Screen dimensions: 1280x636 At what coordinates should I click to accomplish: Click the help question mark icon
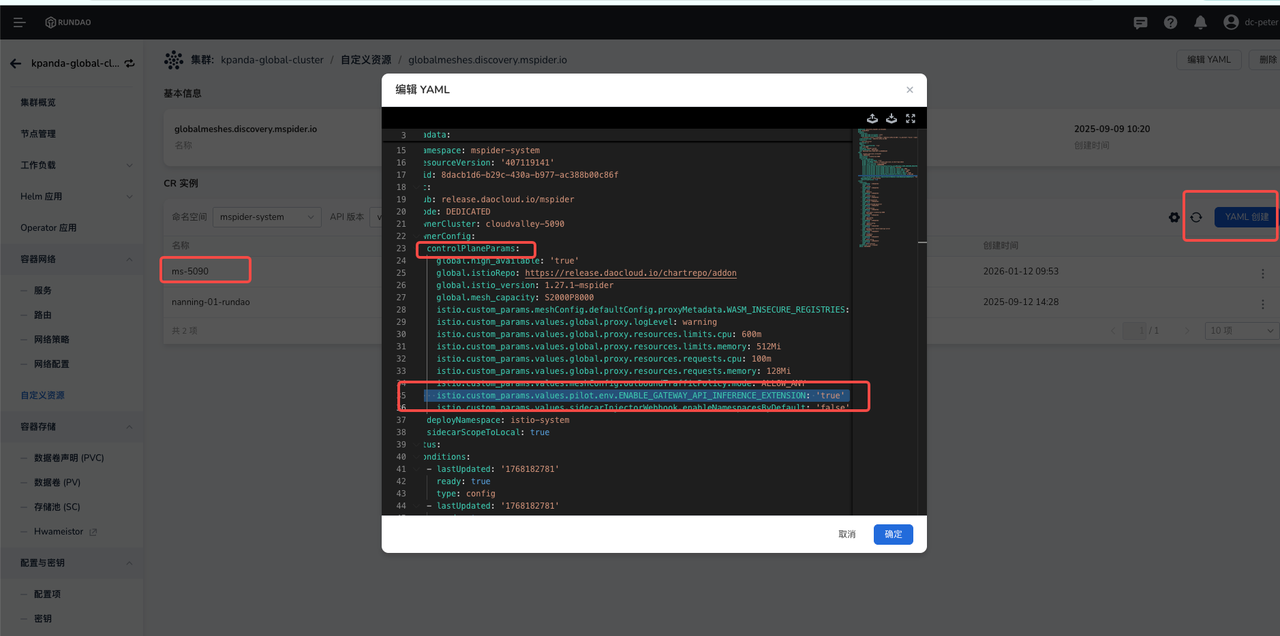pyautogui.click(x=1170, y=22)
